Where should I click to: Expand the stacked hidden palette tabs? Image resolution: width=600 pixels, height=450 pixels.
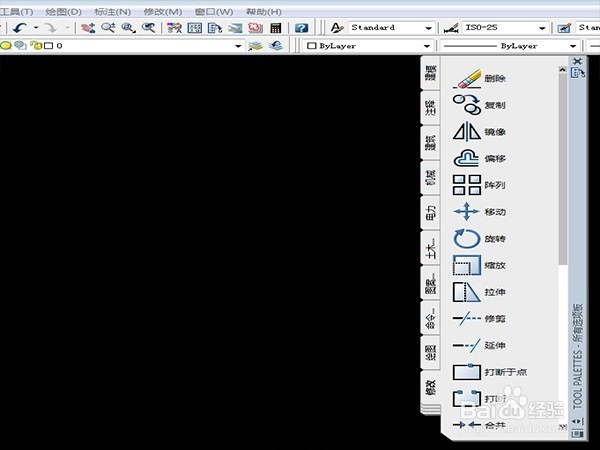[431, 409]
